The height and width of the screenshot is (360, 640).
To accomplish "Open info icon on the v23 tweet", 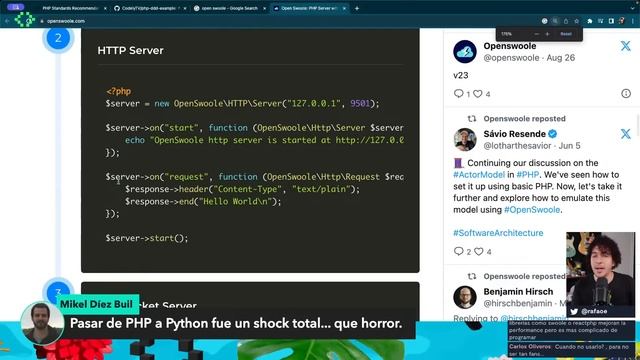I will [x=626, y=93].
